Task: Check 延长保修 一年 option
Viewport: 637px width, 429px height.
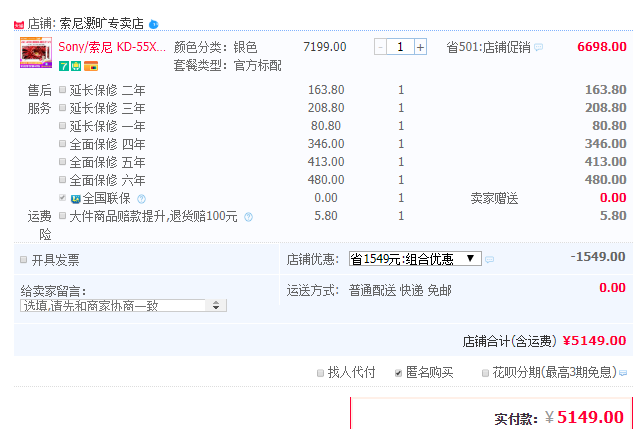Action: point(62,126)
